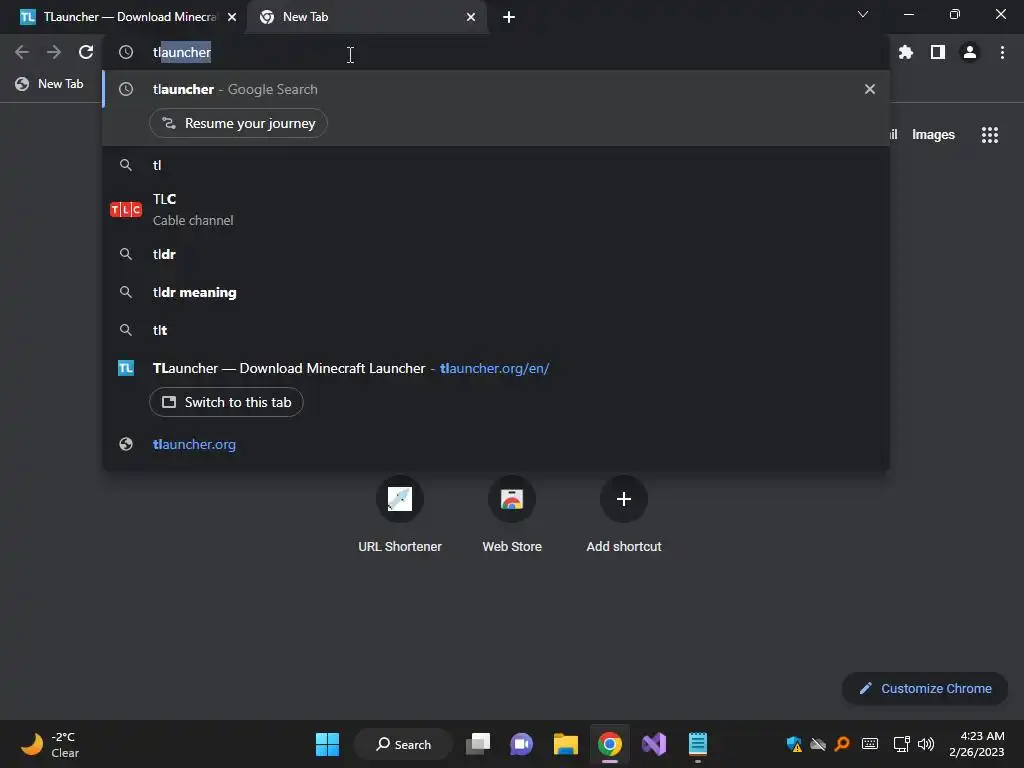Click the Chrome taskbar icon

coord(609,744)
